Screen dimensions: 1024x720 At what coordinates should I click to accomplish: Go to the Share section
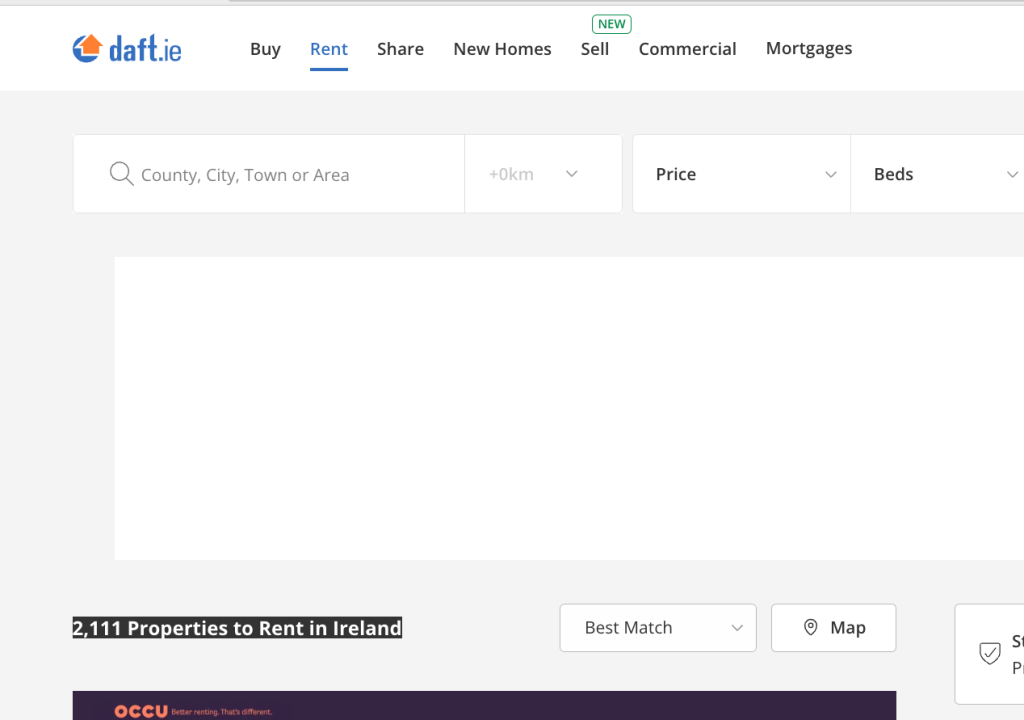click(400, 49)
